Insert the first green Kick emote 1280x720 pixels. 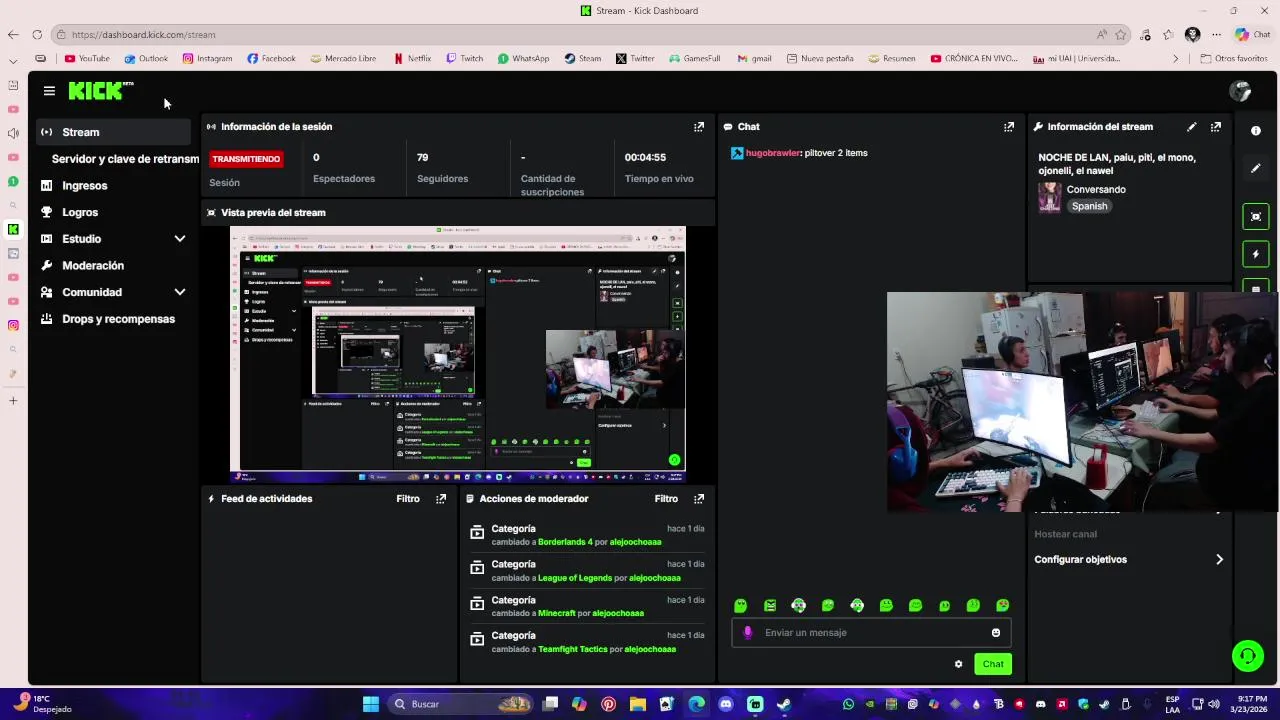tap(741, 606)
